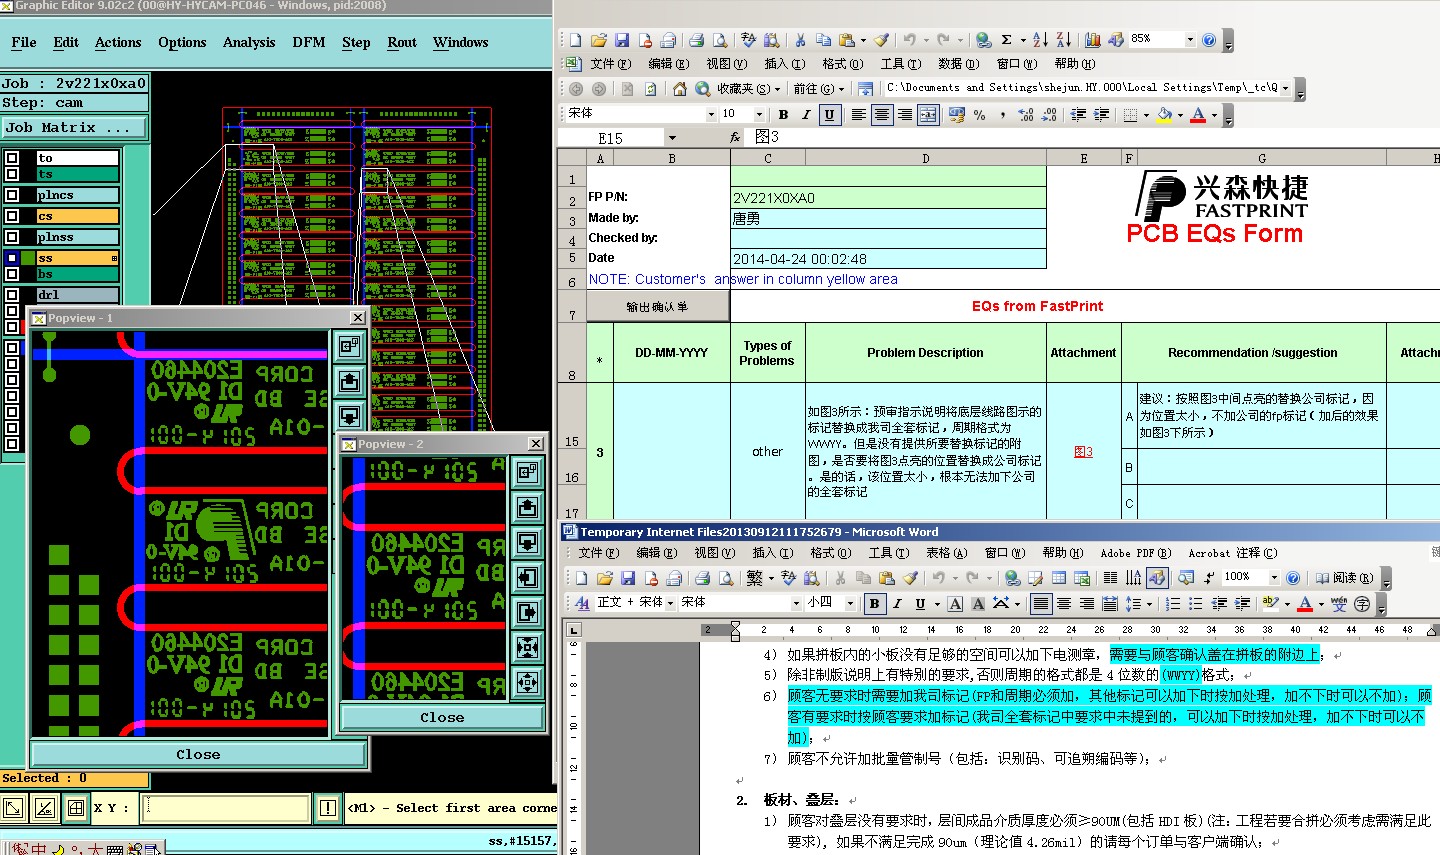The height and width of the screenshot is (855, 1440).
Task: Click the Excel Merge and Center icon
Action: coord(928,115)
